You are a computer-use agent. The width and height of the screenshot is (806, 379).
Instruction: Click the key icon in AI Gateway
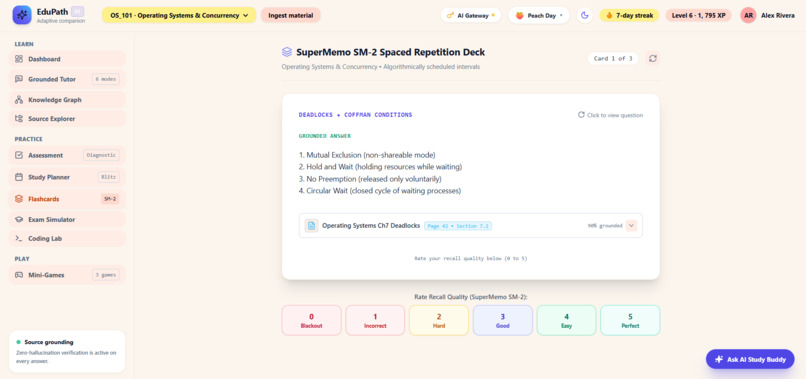click(x=450, y=15)
